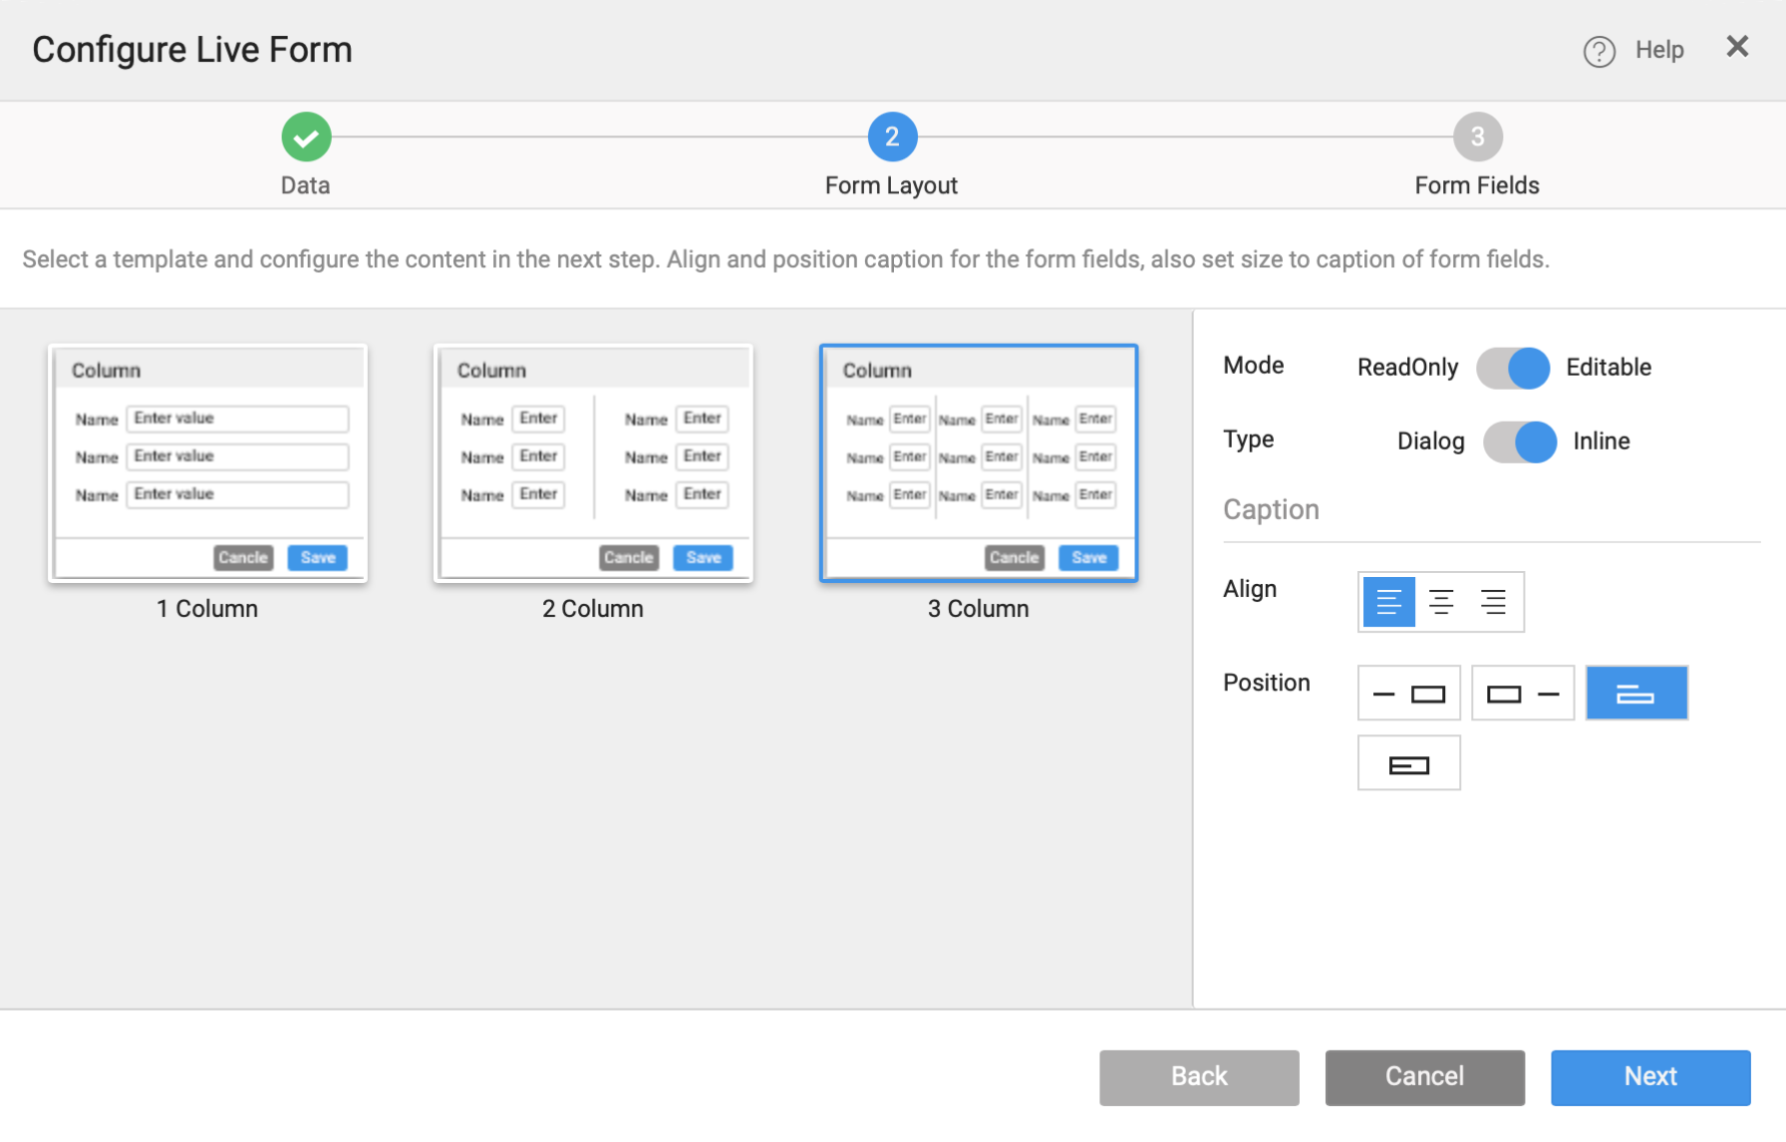Image resolution: width=1786 pixels, height=1142 pixels.
Task: Apply center caption alignment
Action: pos(1441,601)
